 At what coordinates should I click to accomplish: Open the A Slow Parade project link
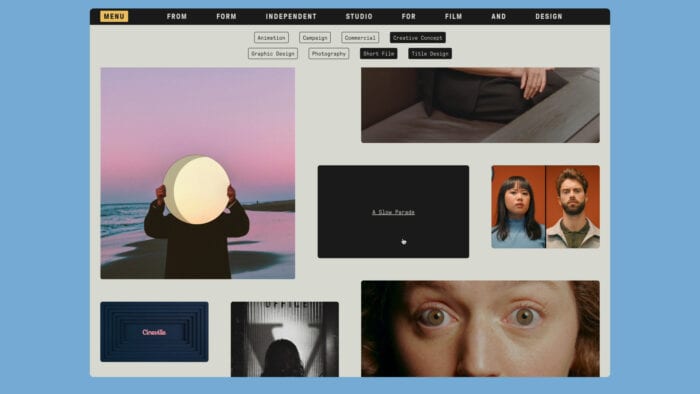pyautogui.click(x=393, y=212)
